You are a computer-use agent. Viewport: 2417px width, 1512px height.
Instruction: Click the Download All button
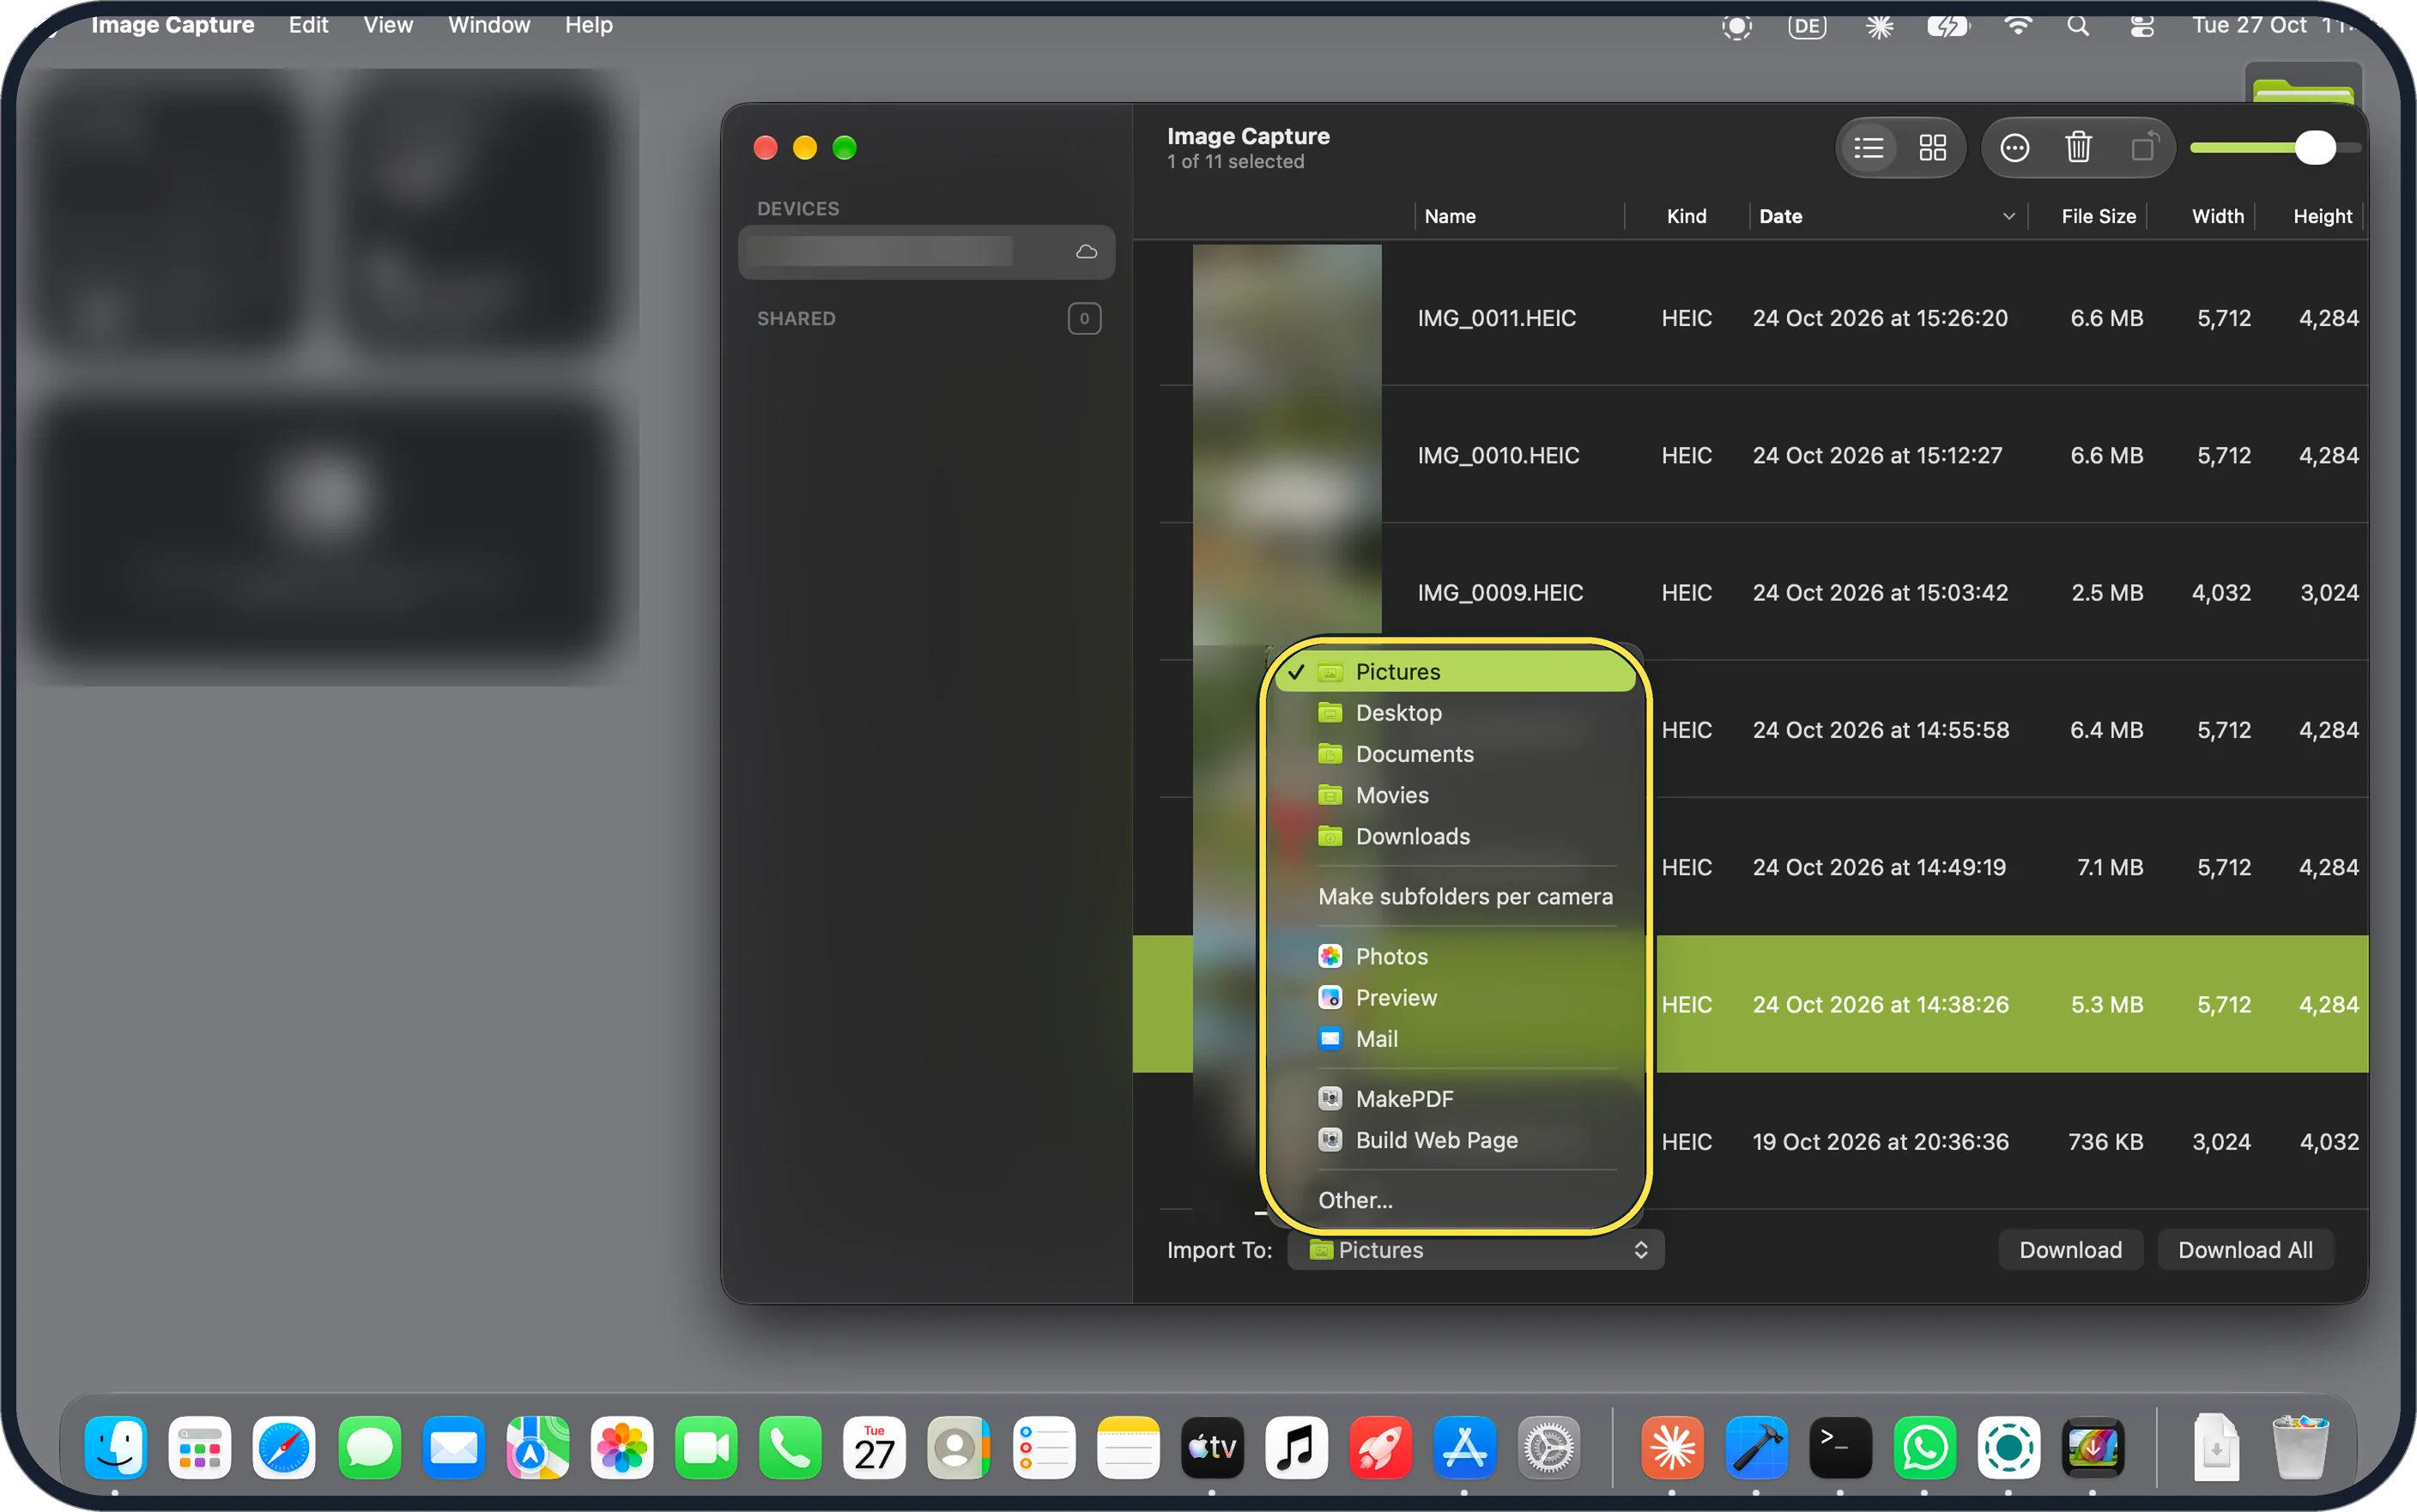2245,1250
